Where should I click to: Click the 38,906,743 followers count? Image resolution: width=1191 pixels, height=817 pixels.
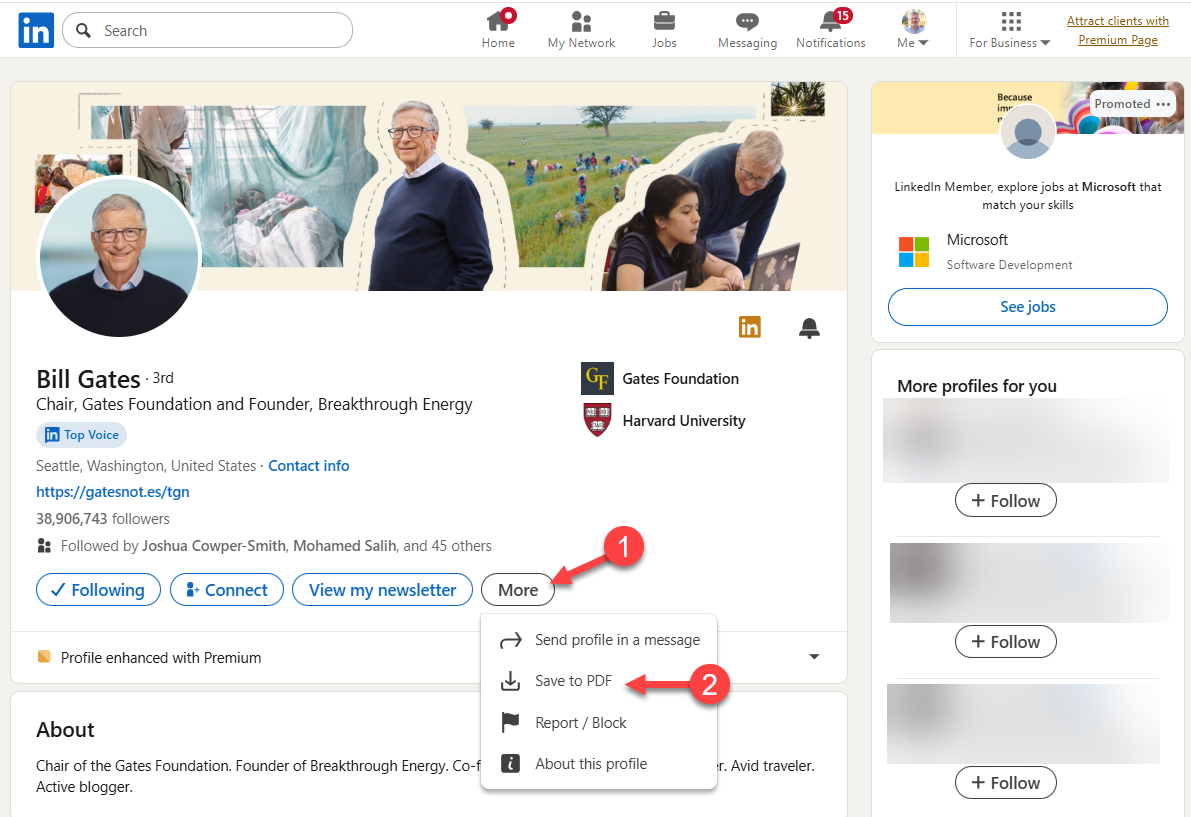pos(103,519)
